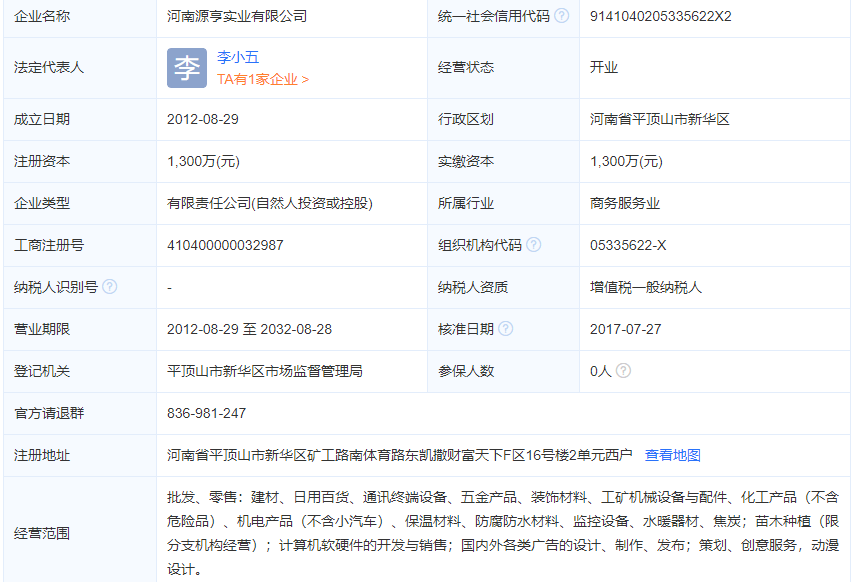Select the company name 河南源亨实业有限公司
Screen dimensions: 851x582
(235, 17)
